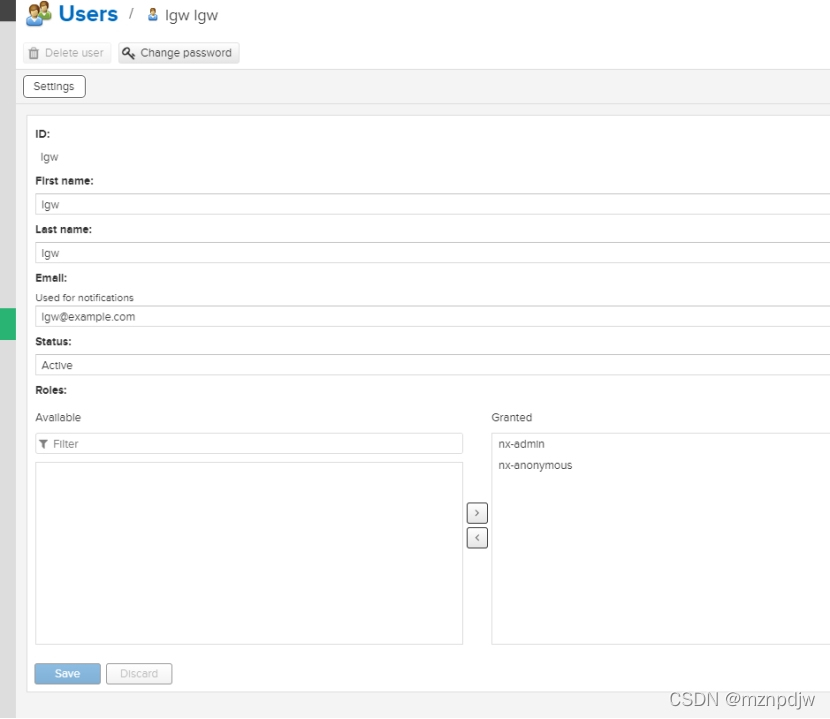Click the Users group icon in header
830x719 pixels.
tap(39, 14)
